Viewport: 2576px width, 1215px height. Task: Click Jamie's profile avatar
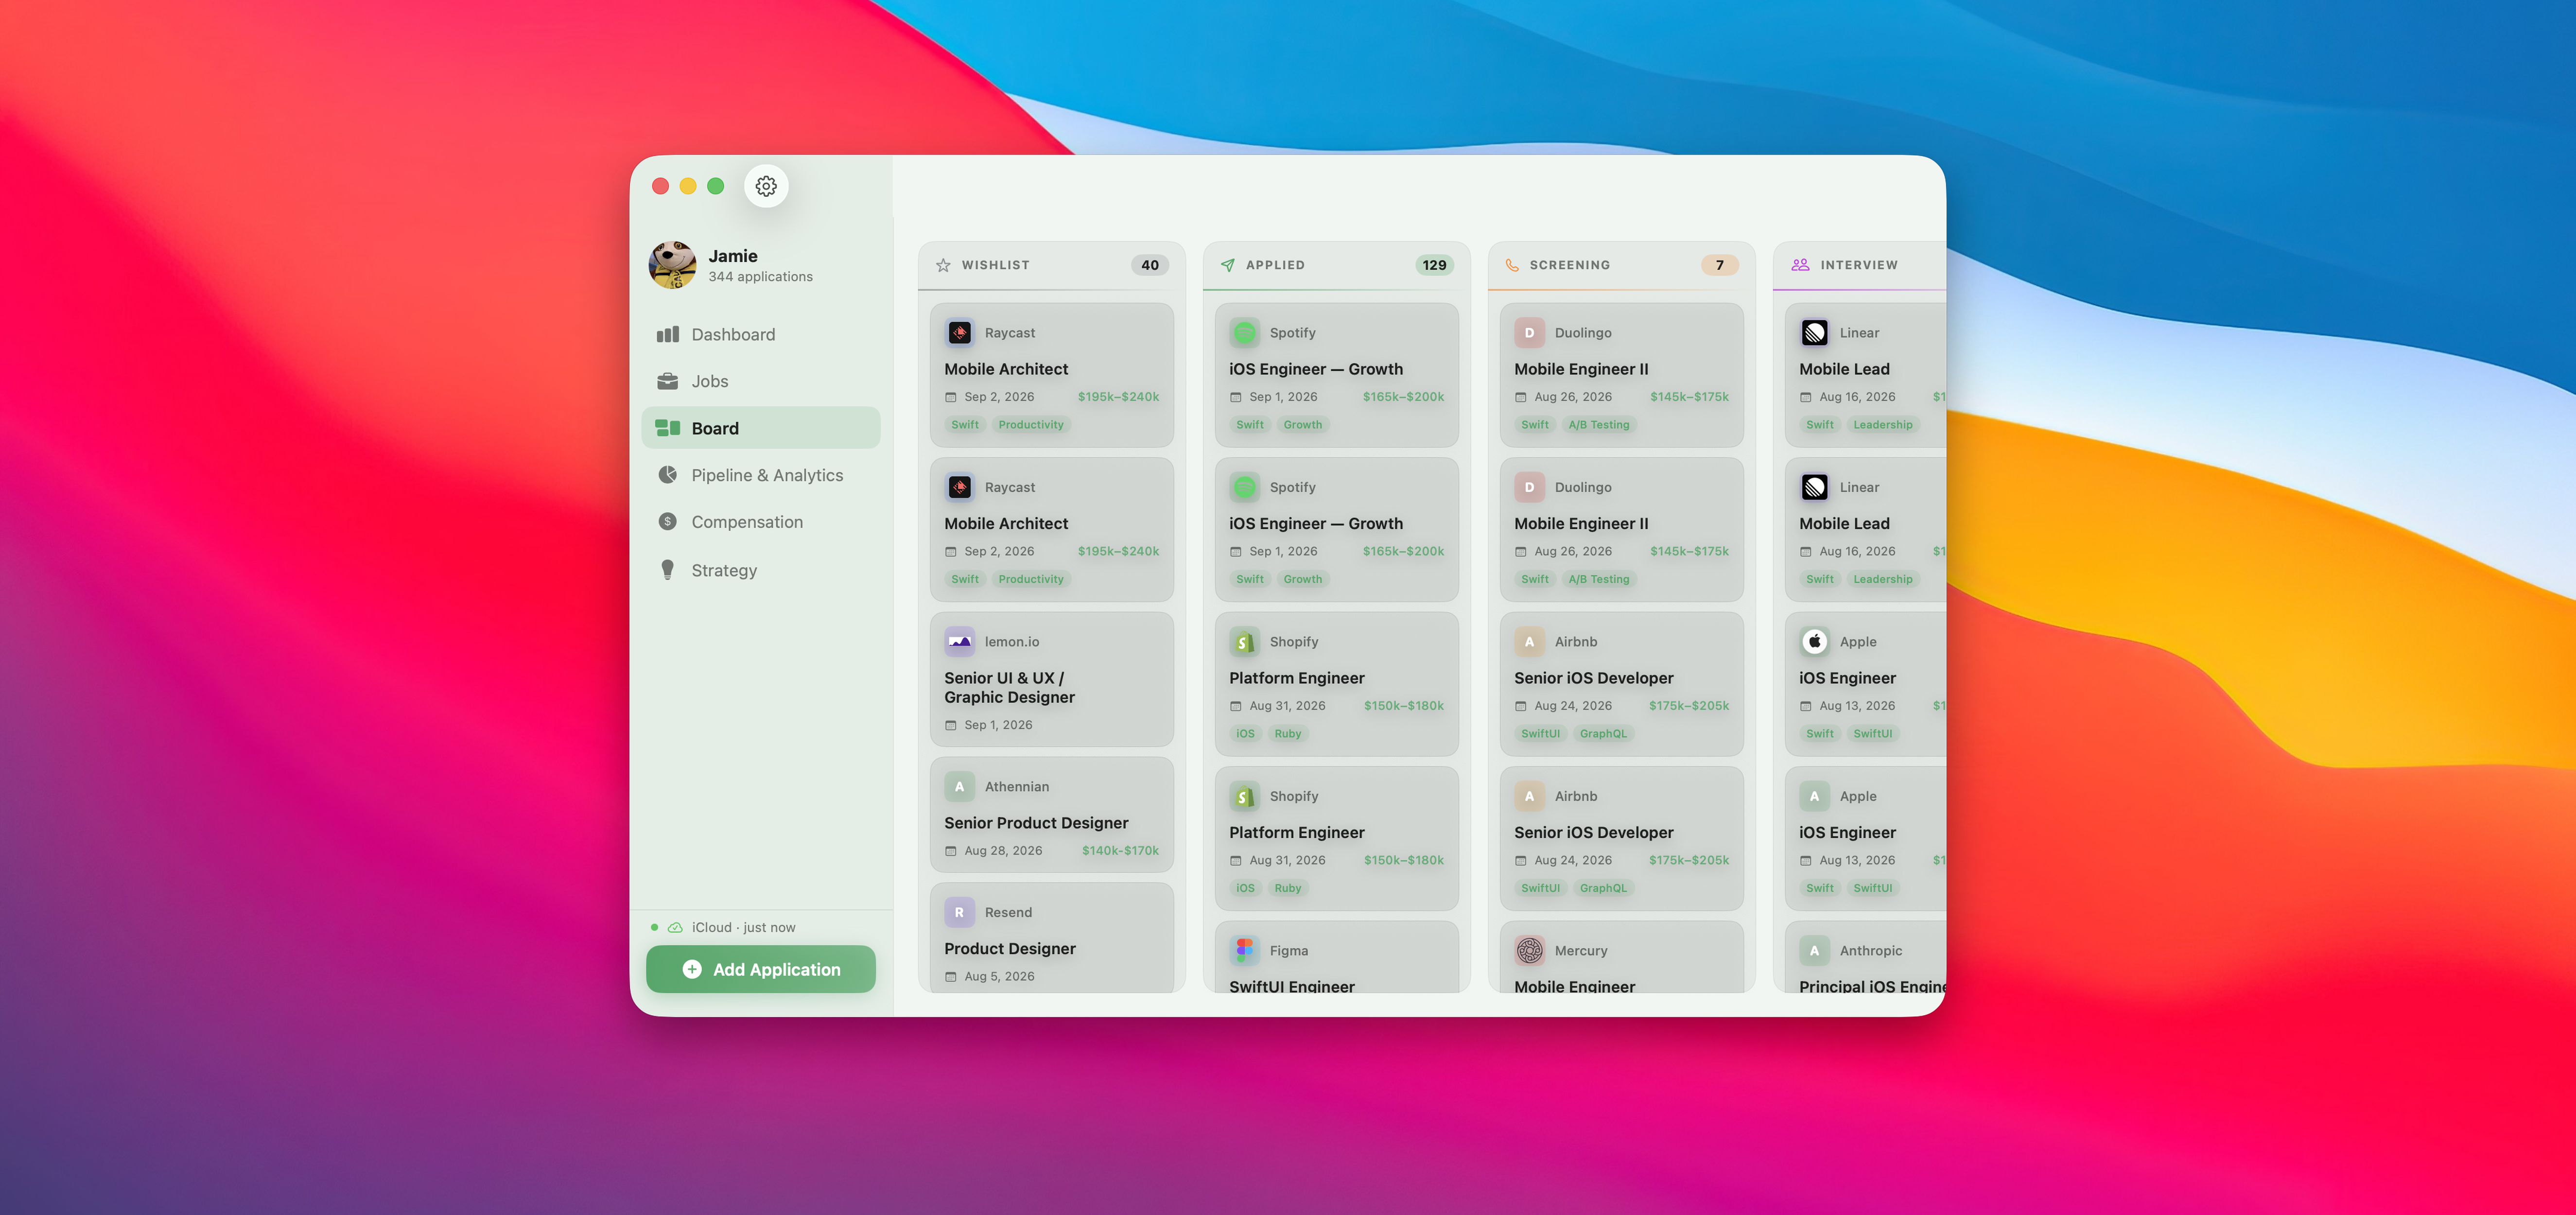click(x=672, y=265)
